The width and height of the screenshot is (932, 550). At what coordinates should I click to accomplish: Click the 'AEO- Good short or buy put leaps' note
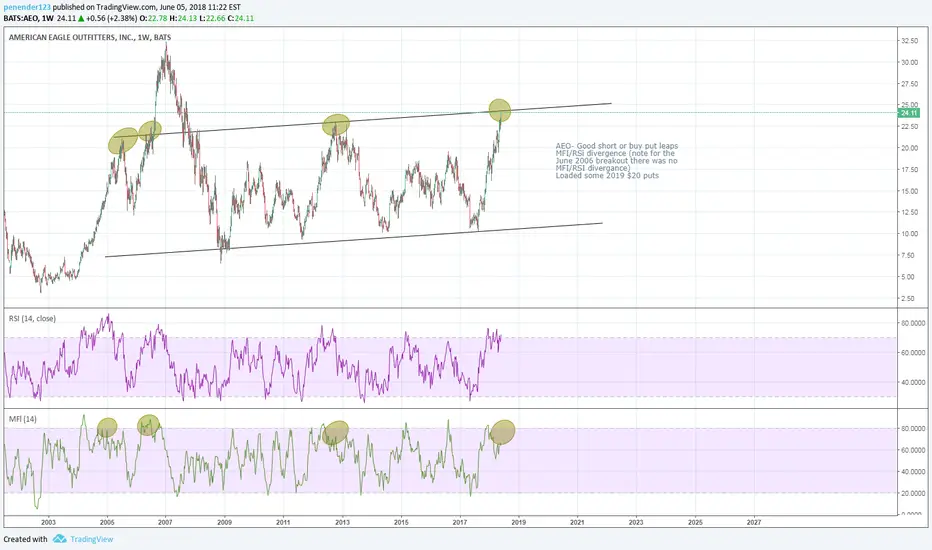click(616, 146)
